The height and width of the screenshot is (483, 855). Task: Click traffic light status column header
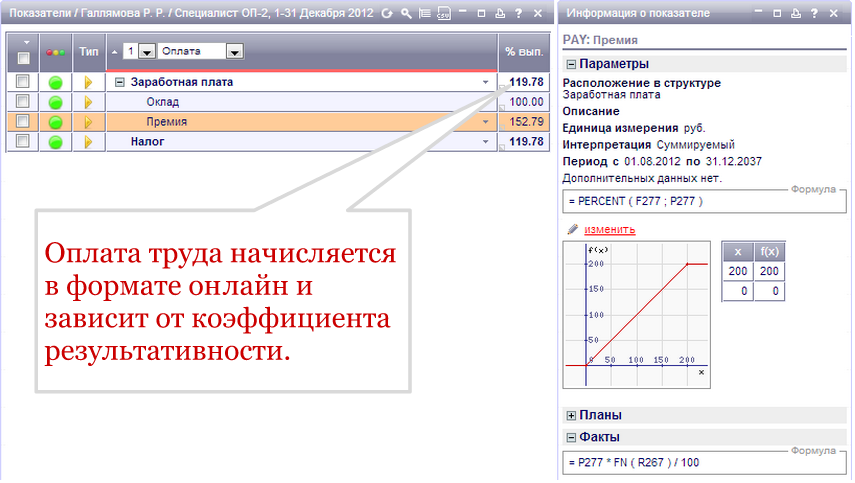[x=56, y=52]
